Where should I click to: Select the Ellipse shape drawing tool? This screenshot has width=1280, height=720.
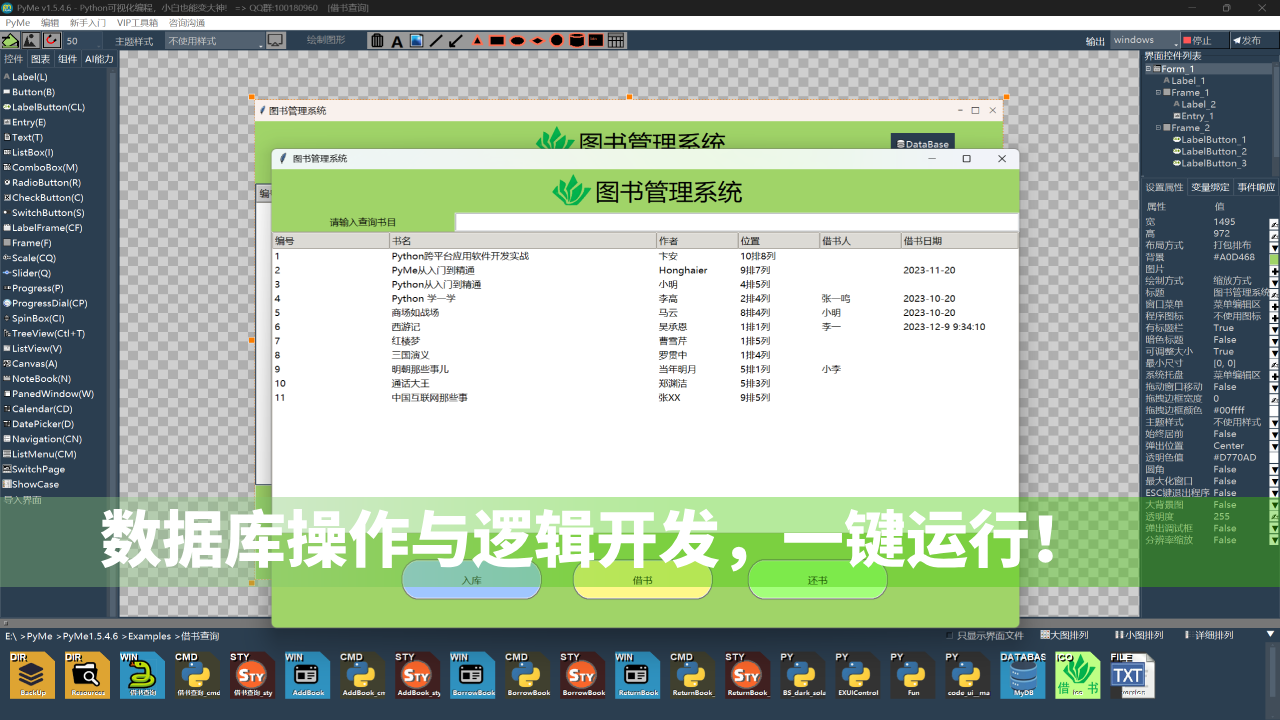coord(517,40)
